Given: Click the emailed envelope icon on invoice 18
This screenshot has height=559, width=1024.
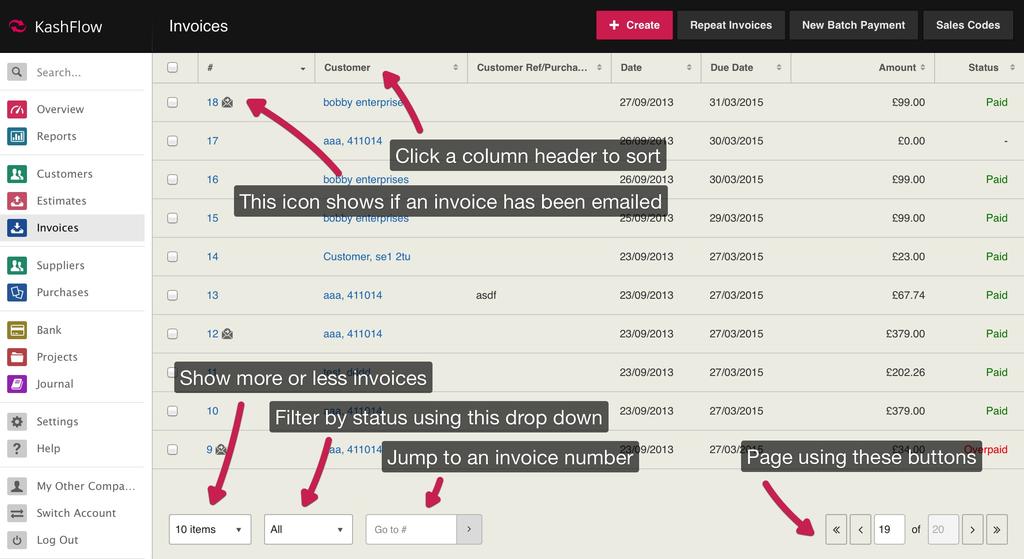Looking at the screenshot, I should (227, 102).
